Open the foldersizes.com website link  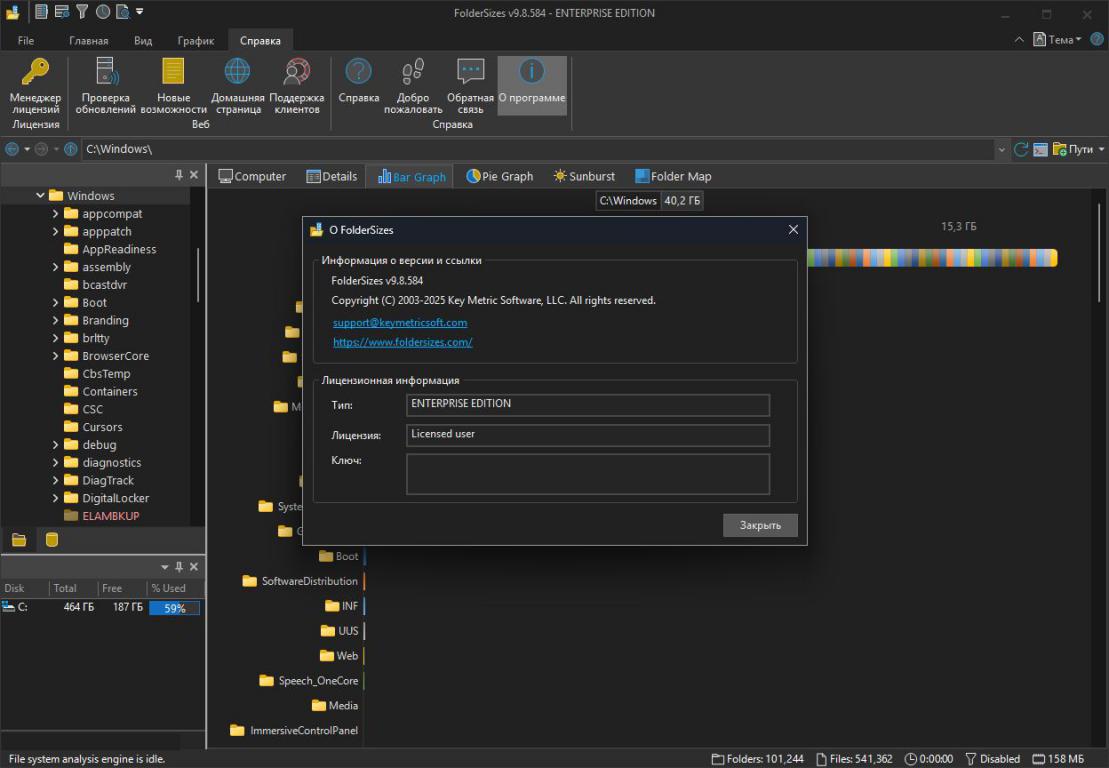click(x=402, y=342)
